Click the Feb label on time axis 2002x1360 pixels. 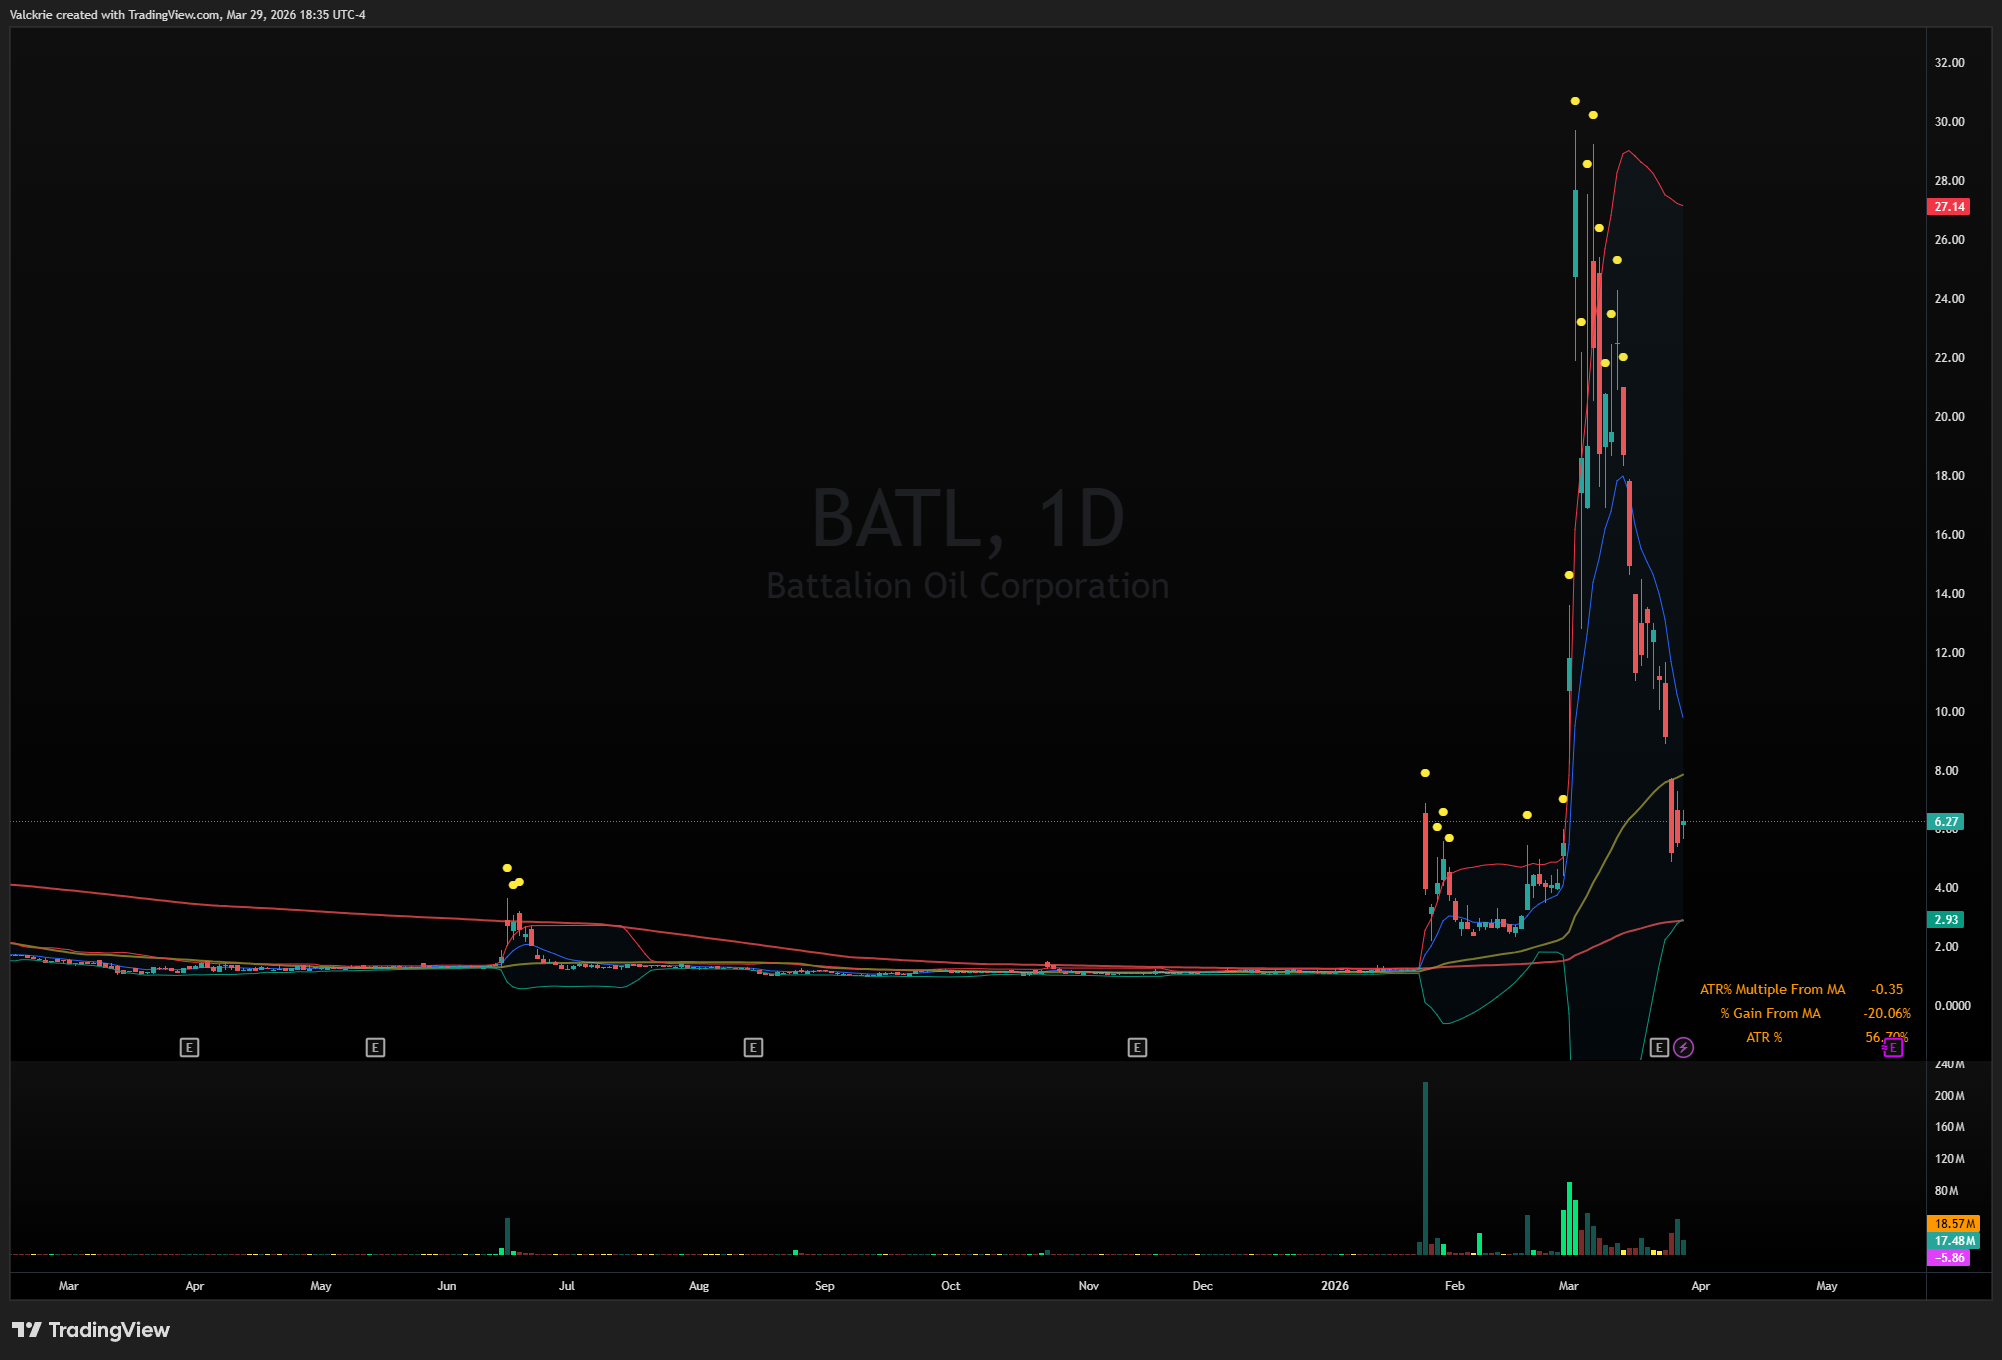coord(1454,1286)
